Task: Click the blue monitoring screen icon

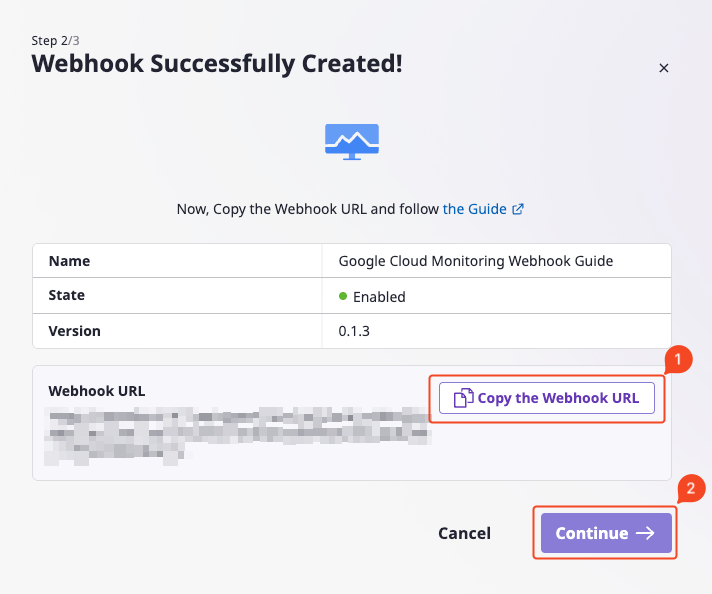Action: tap(352, 142)
